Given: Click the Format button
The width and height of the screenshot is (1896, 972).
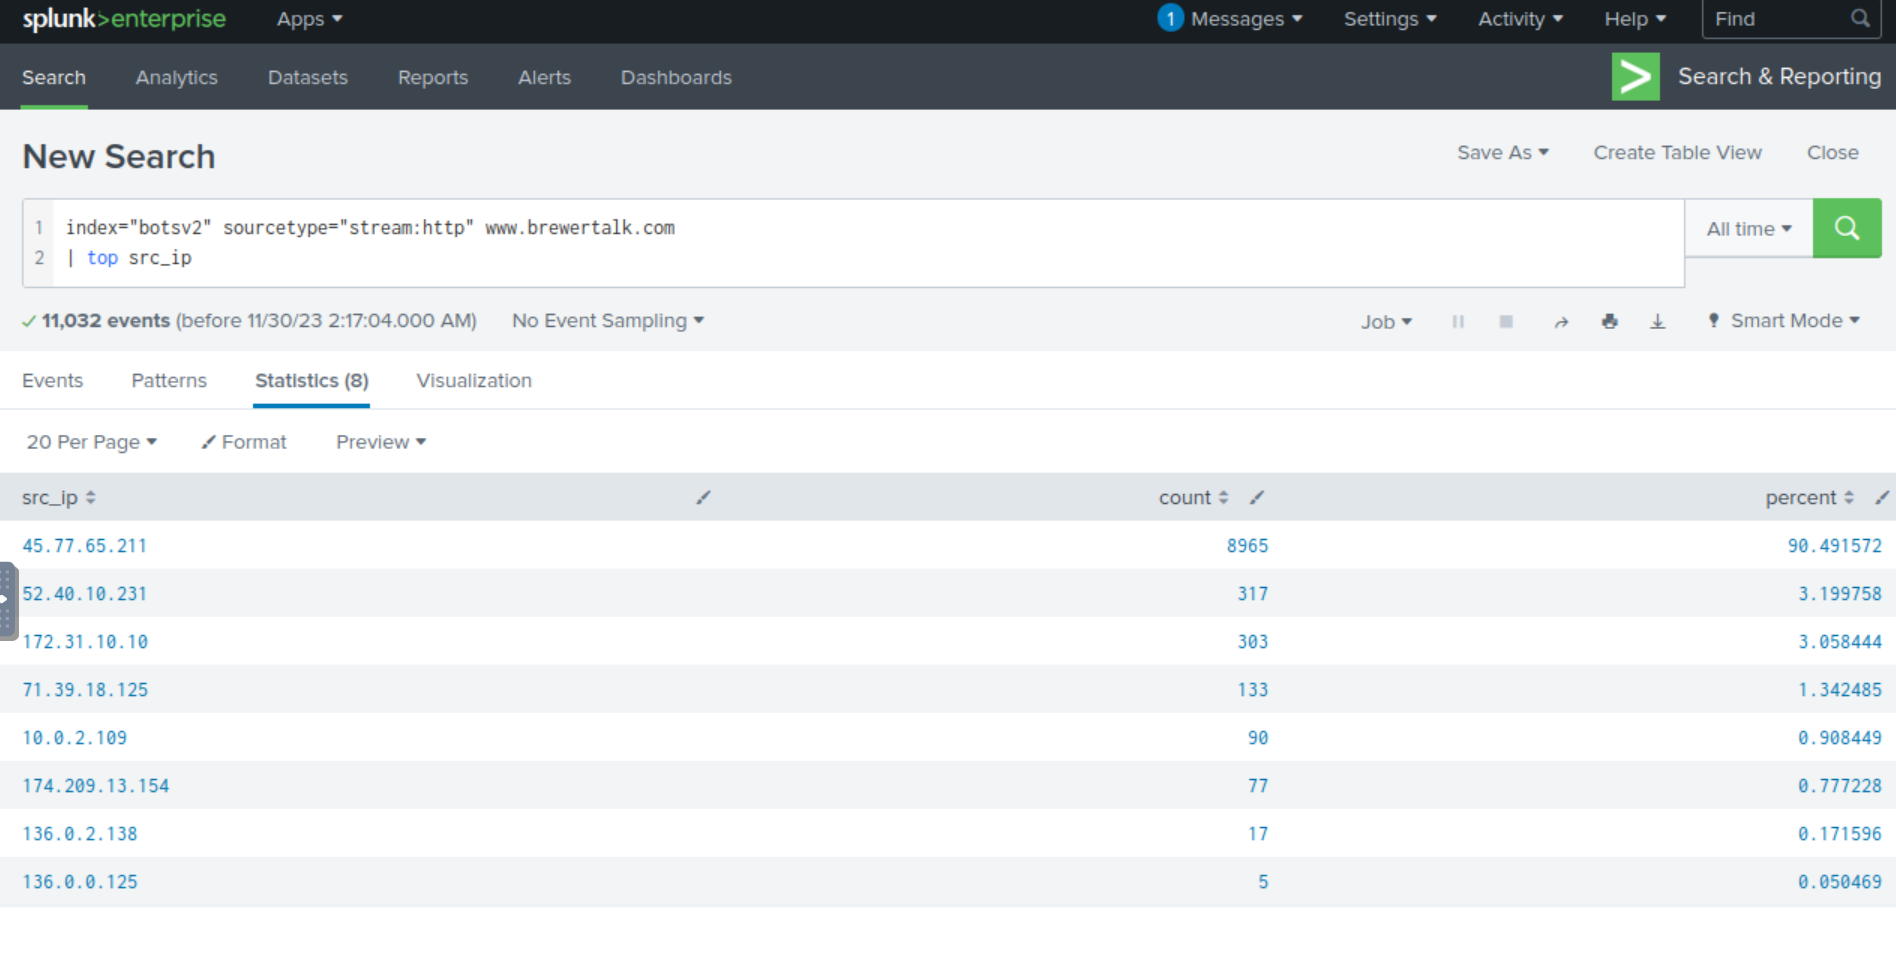Looking at the screenshot, I should point(244,442).
